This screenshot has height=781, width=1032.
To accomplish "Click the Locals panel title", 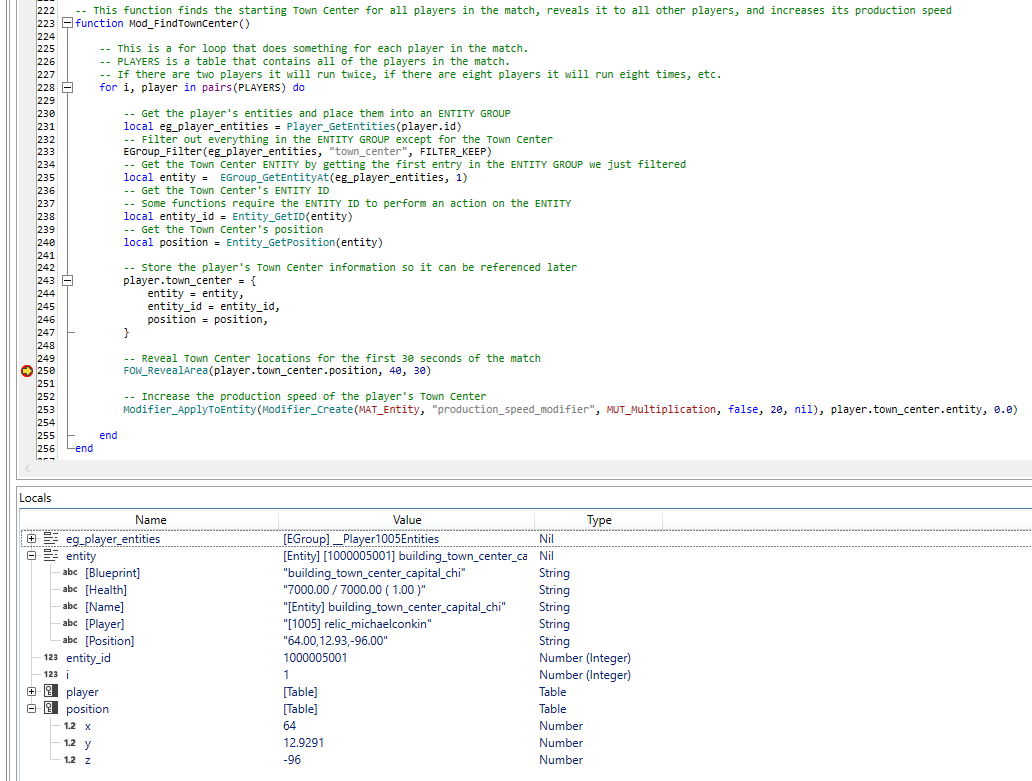I will coord(35,498).
